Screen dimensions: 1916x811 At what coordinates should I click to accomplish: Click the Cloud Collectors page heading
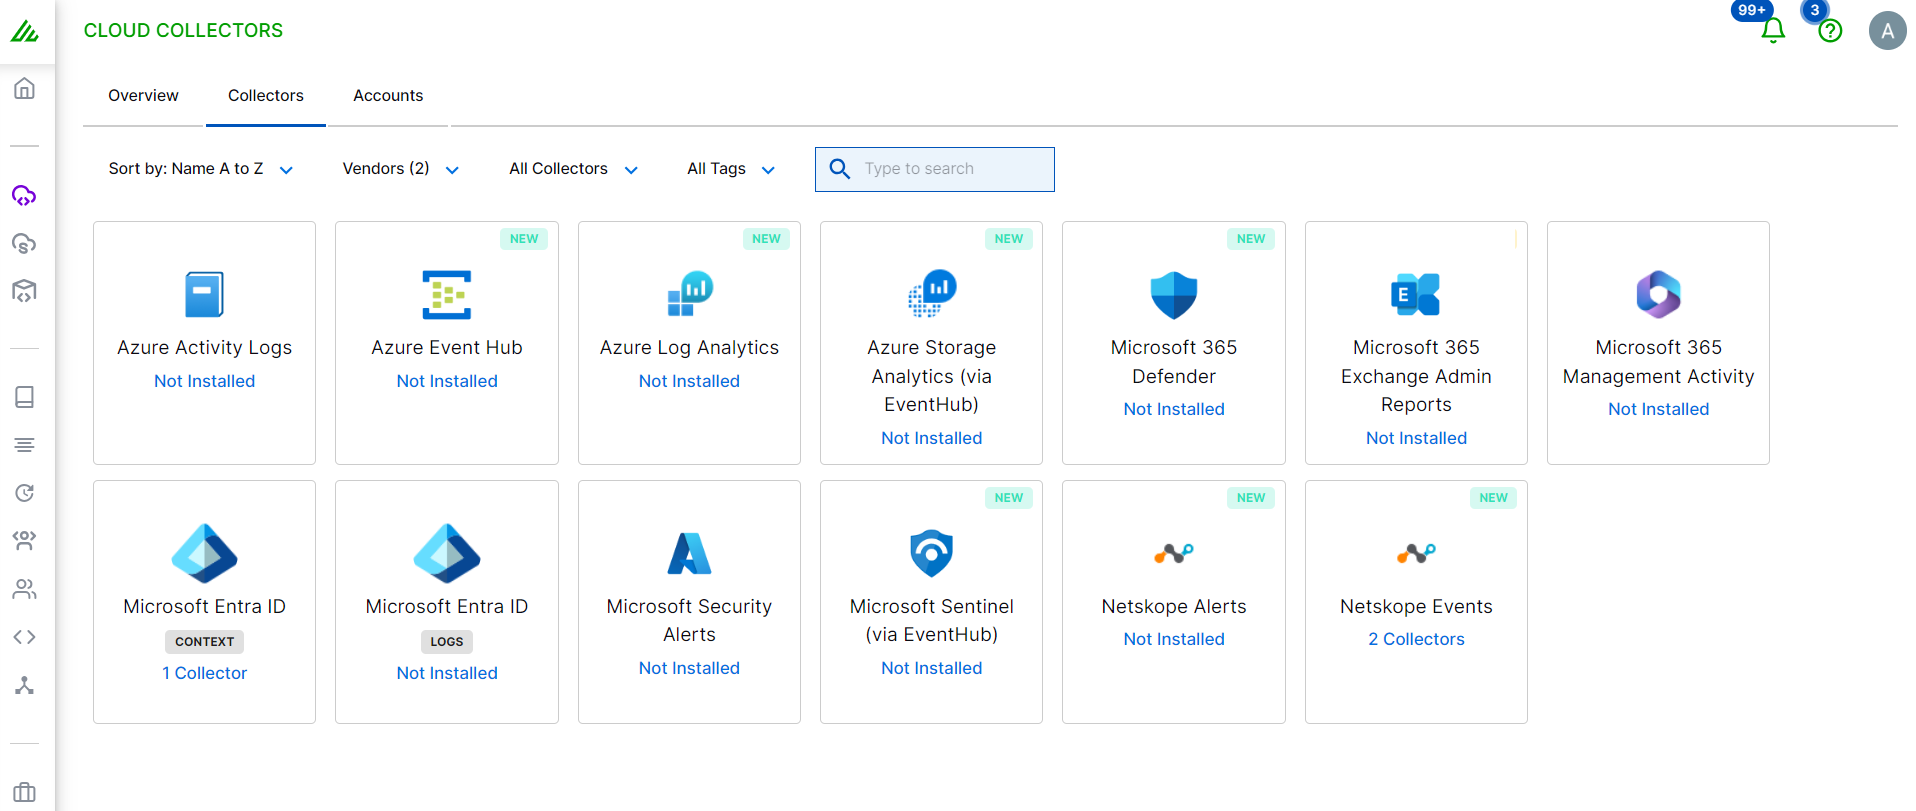click(x=183, y=31)
